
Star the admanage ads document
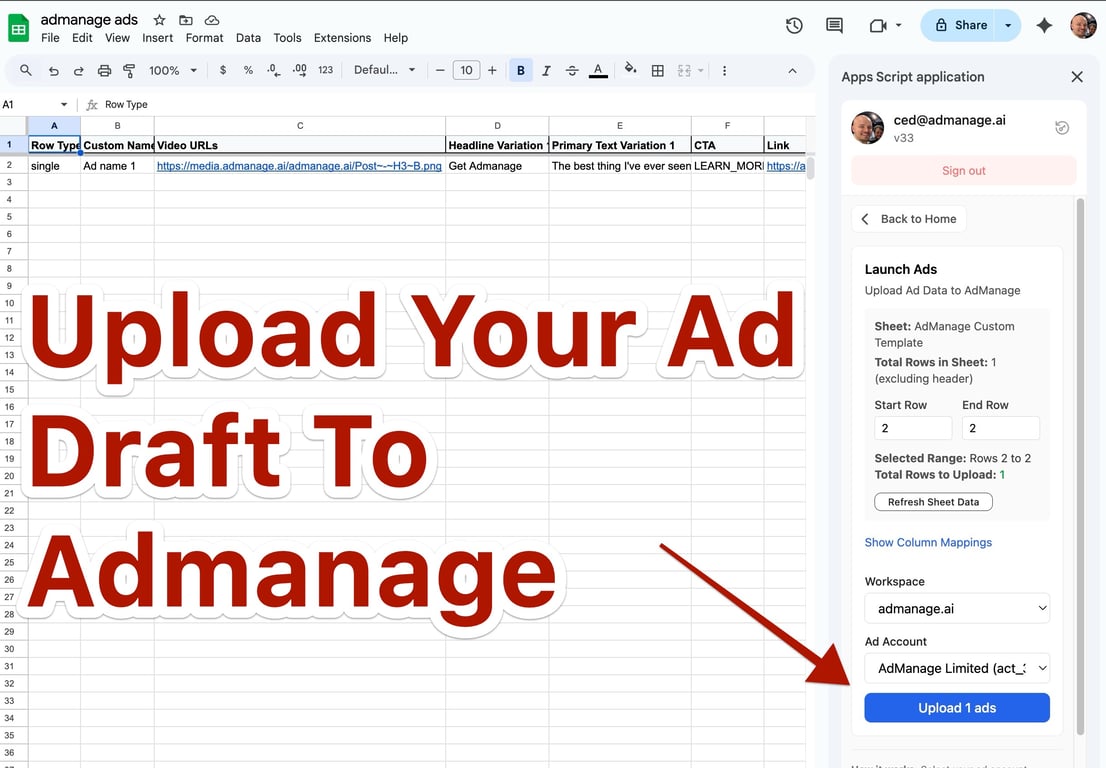159,20
